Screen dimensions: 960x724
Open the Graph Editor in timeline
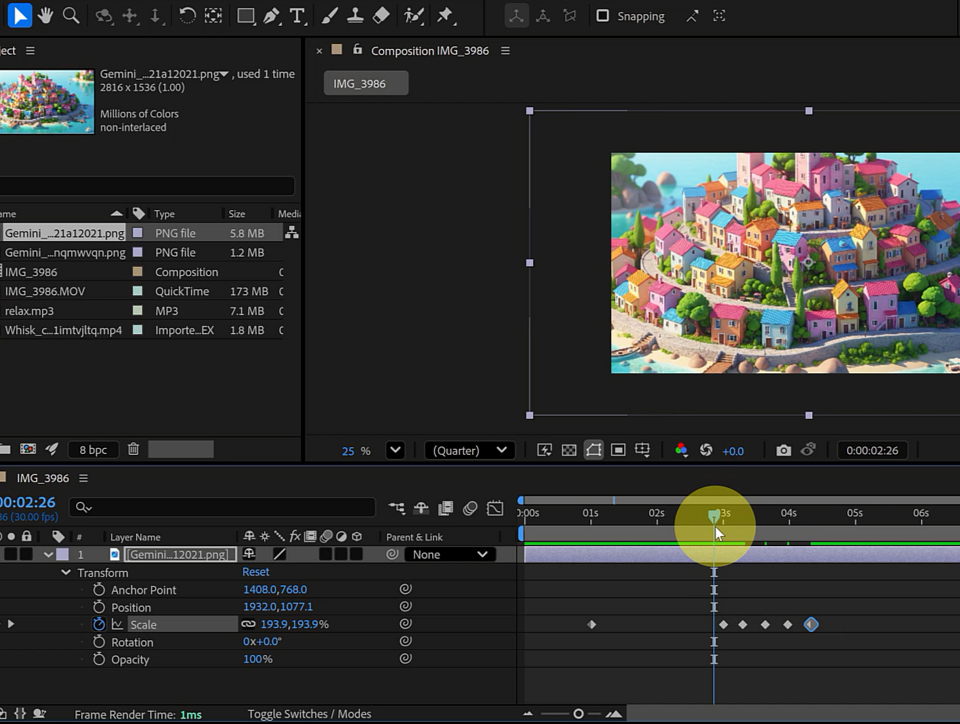click(495, 509)
